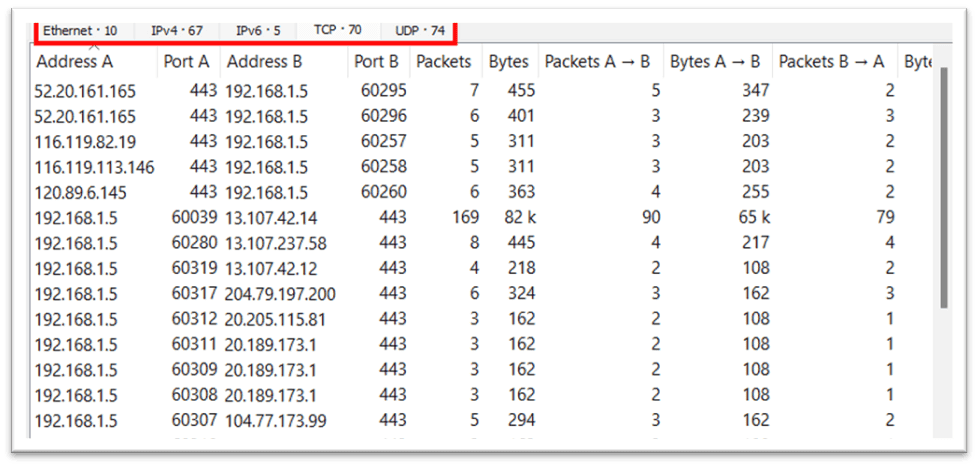Switch to the UDP · 74 tab
The width and height of the screenshot is (978, 467).
[x=420, y=31]
